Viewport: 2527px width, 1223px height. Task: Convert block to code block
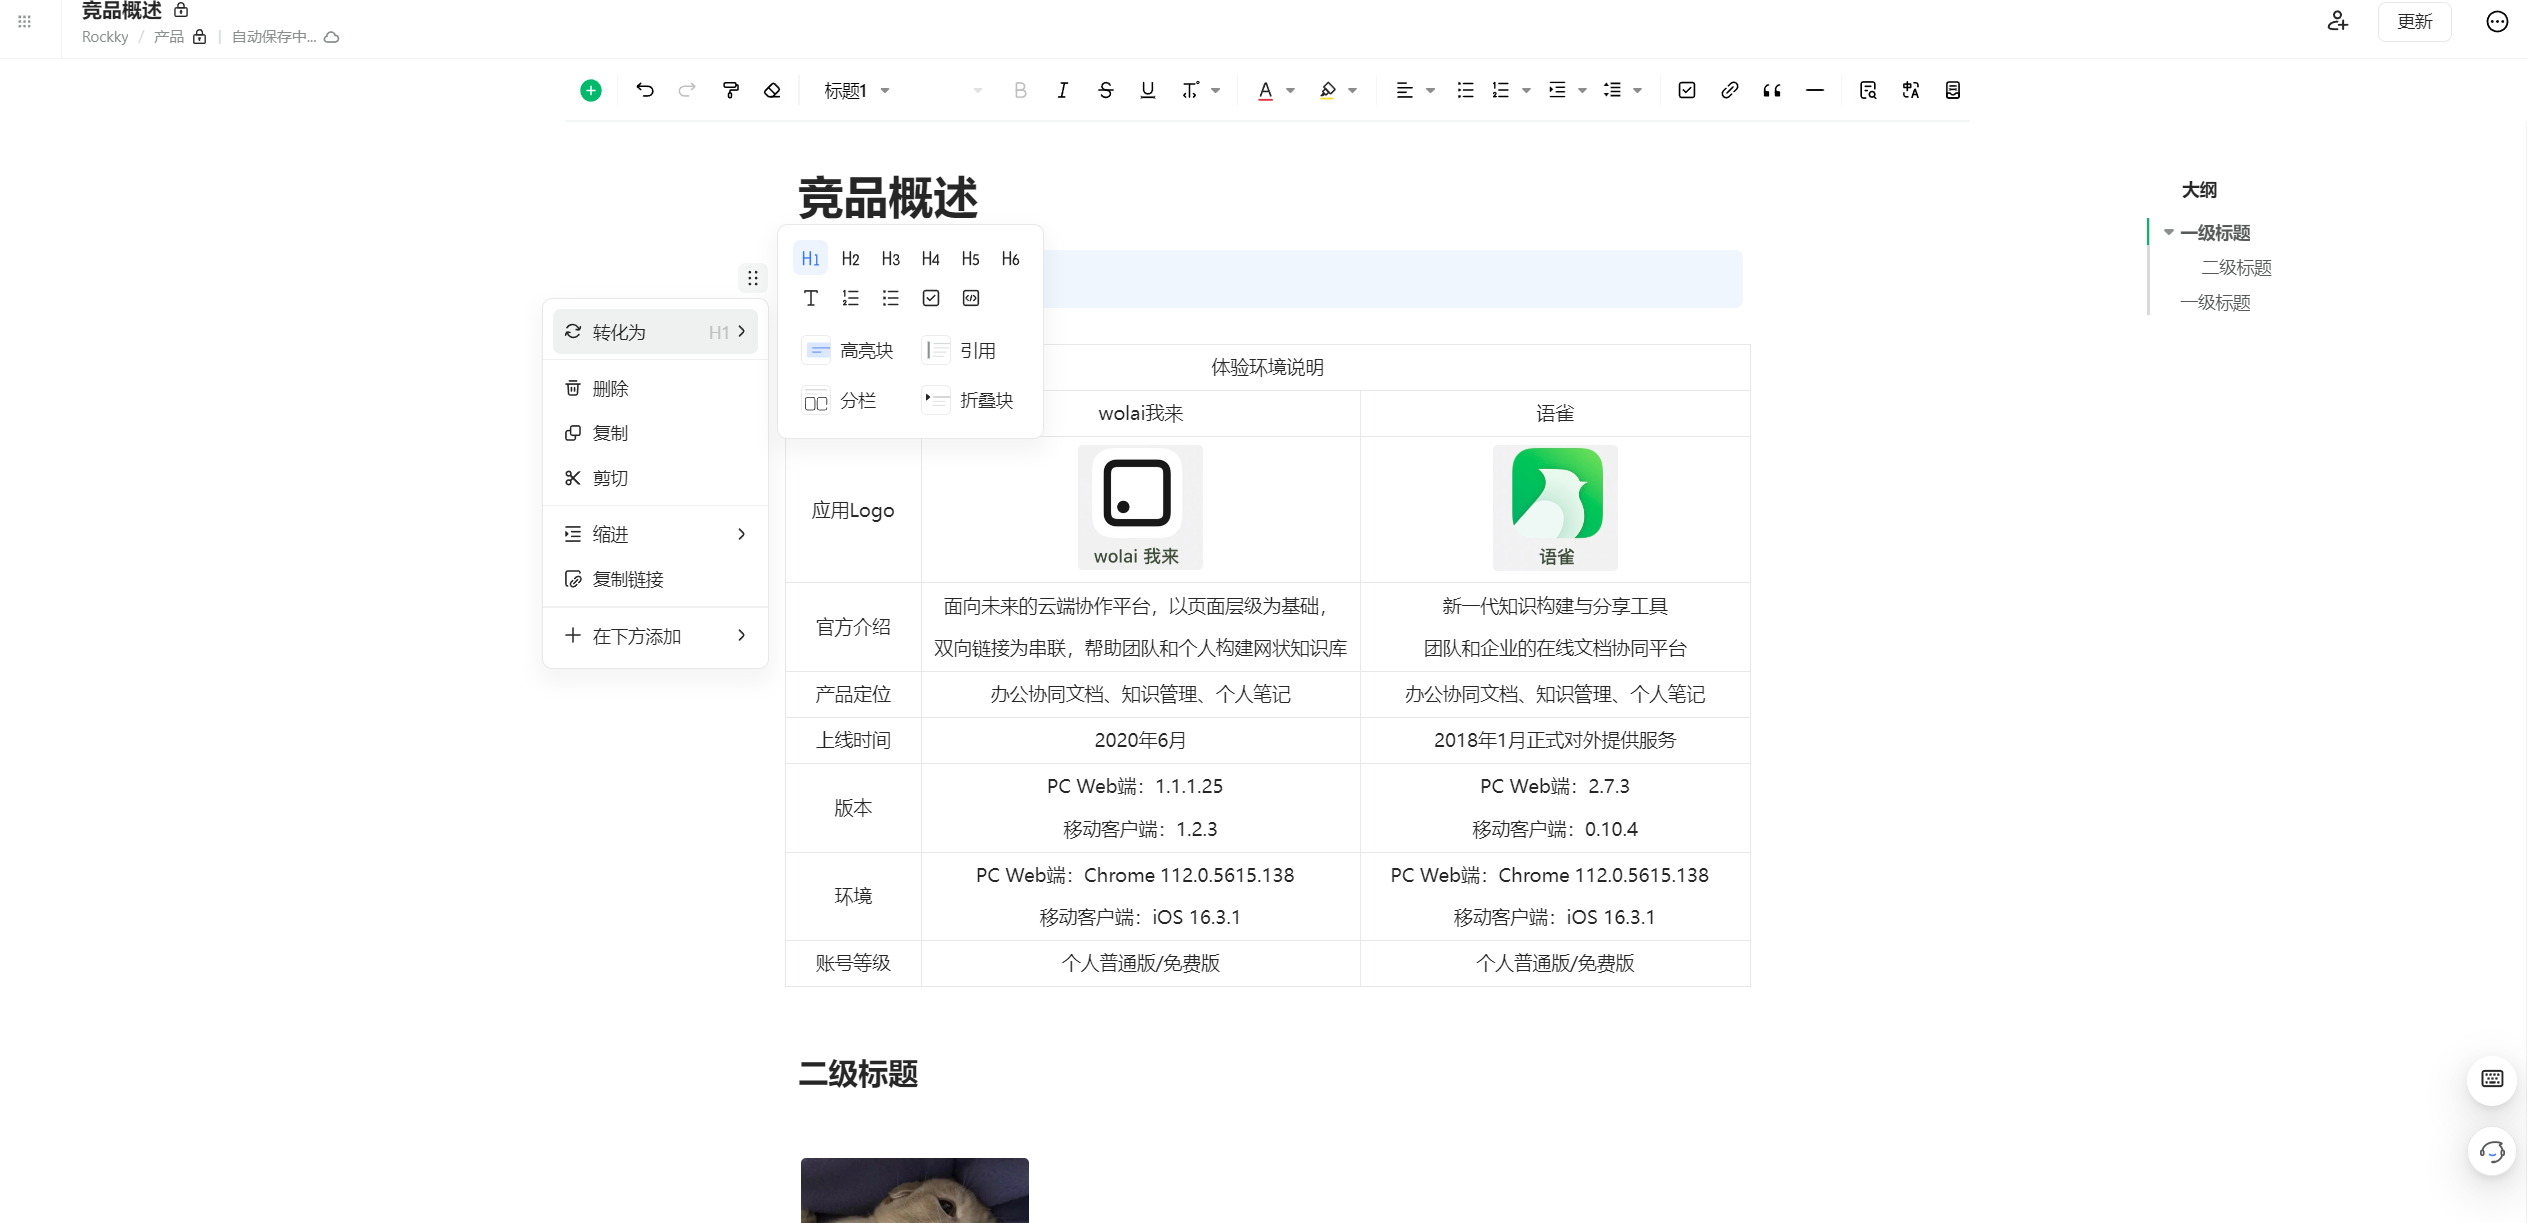point(971,298)
